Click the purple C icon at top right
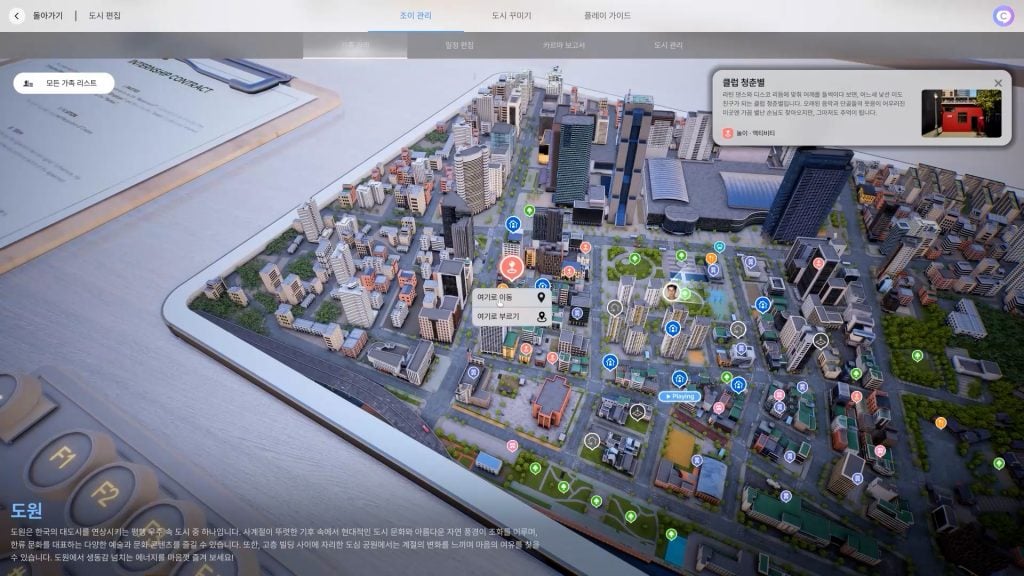The image size is (1024, 576). click(x=1006, y=14)
